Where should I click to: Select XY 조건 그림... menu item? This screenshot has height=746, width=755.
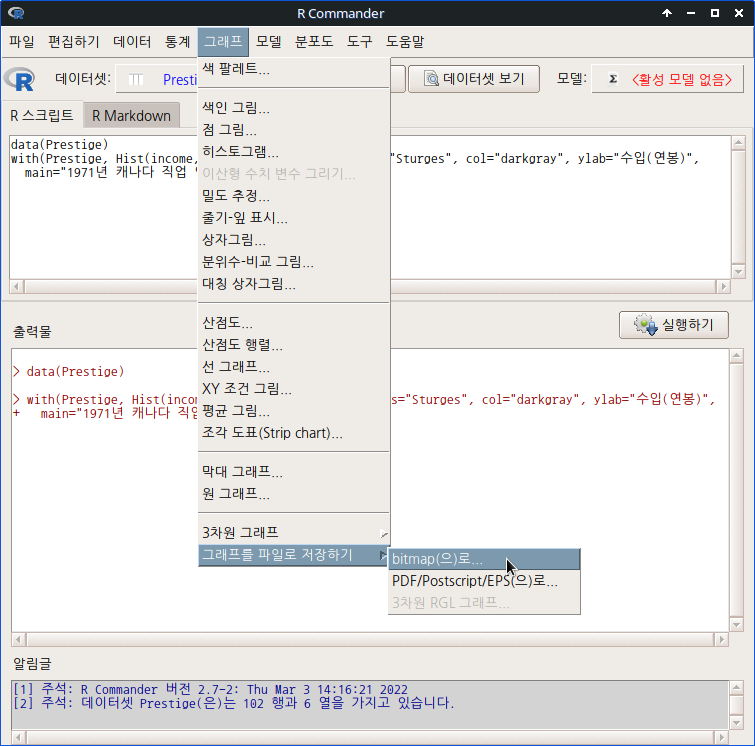pyautogui.click(x=293, y=389)
